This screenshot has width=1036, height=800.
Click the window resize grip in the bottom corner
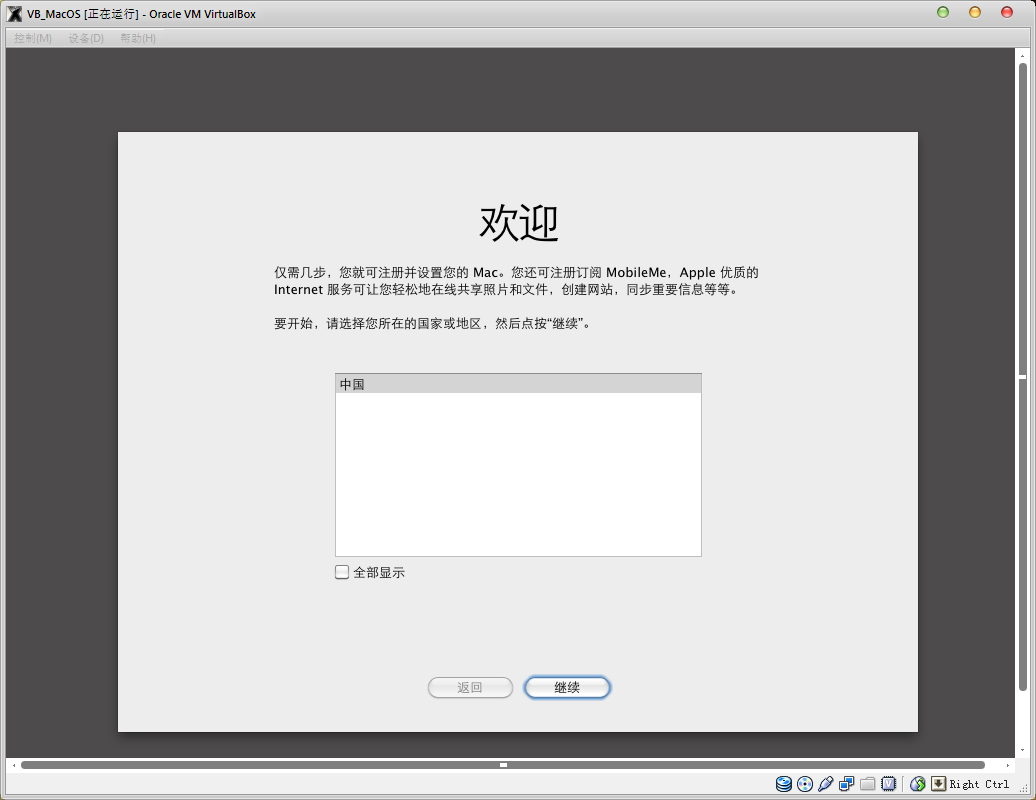1023,788
